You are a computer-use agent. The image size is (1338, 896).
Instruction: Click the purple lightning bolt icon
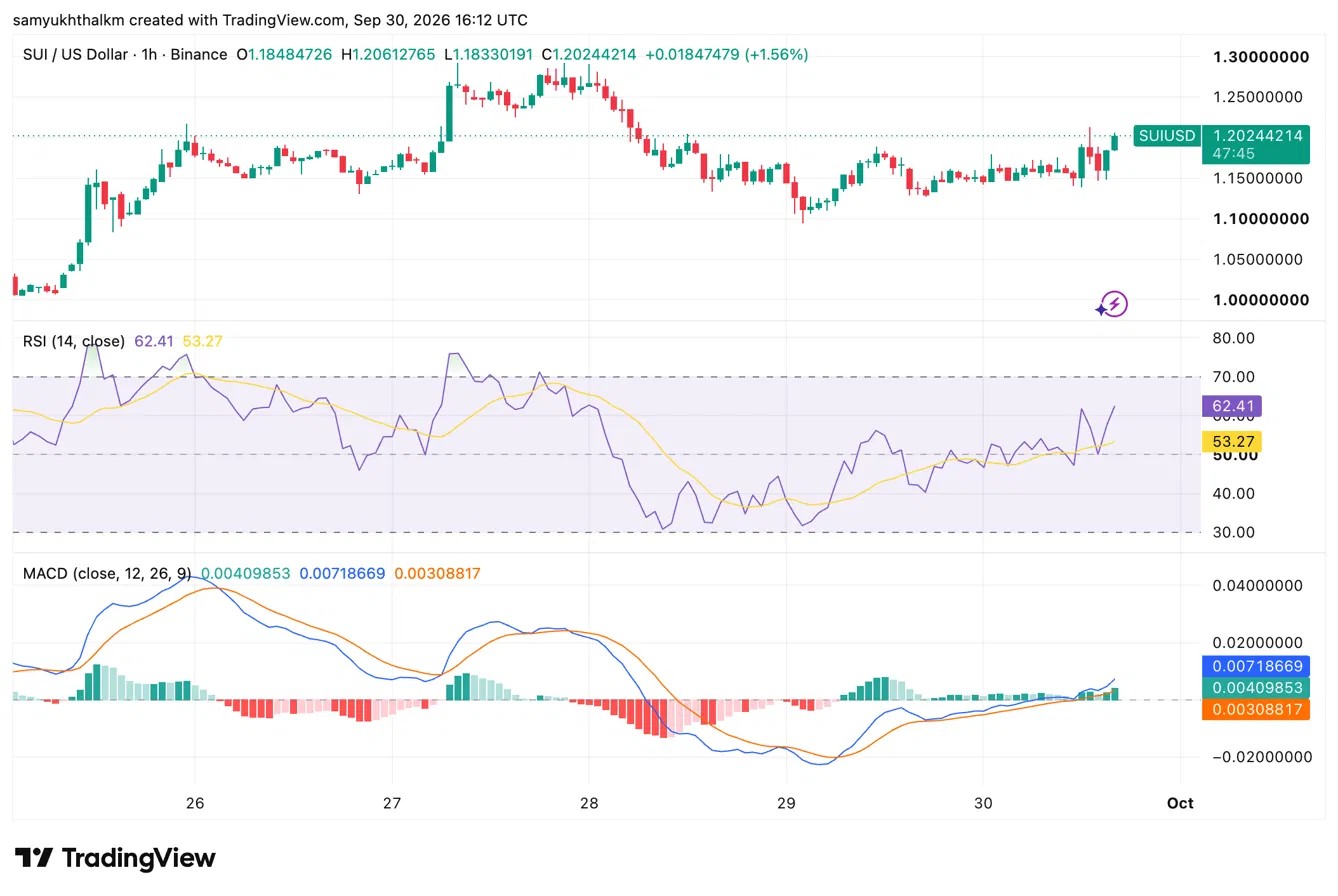point(1113,304)
